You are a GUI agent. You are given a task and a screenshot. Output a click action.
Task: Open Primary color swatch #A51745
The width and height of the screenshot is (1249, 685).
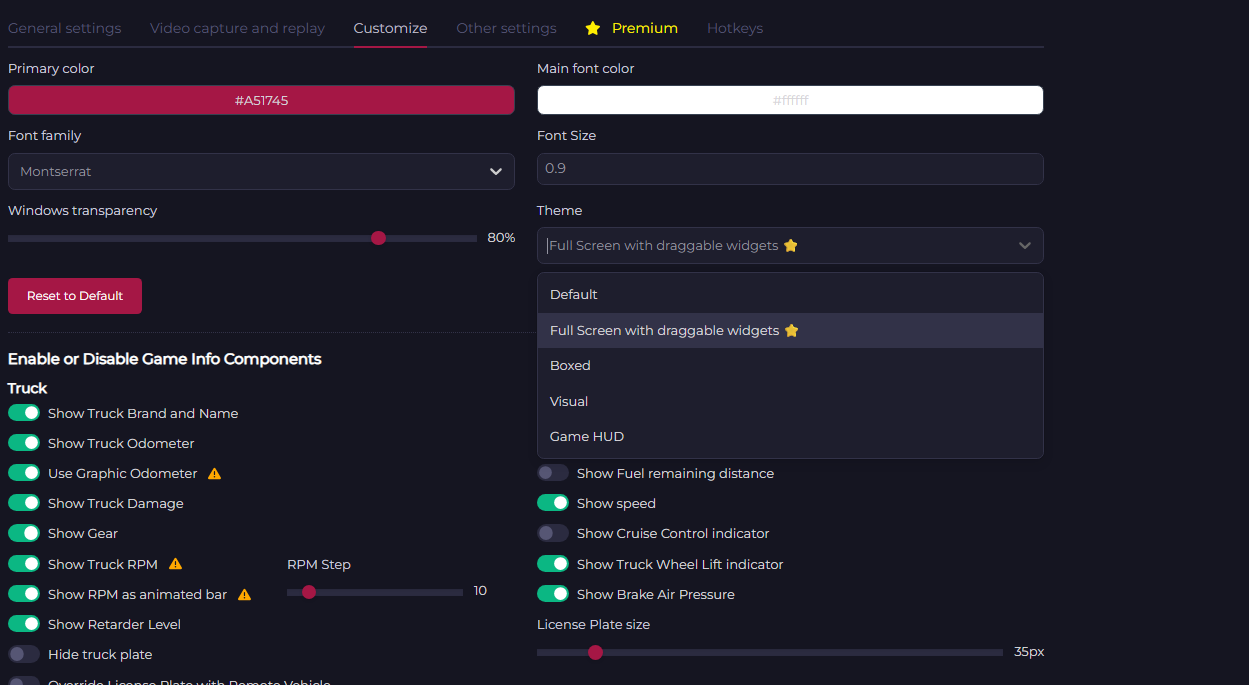(x=261, y=100)
